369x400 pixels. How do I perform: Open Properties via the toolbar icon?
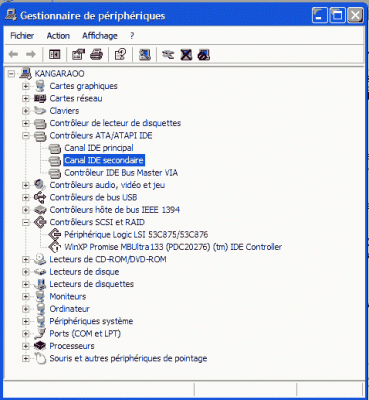tap(78, 54)
